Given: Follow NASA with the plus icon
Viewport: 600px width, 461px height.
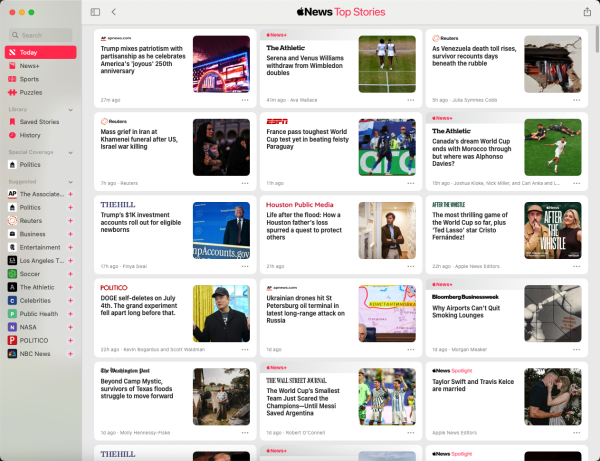Looking at the screenshot, I should coord(70,327).
